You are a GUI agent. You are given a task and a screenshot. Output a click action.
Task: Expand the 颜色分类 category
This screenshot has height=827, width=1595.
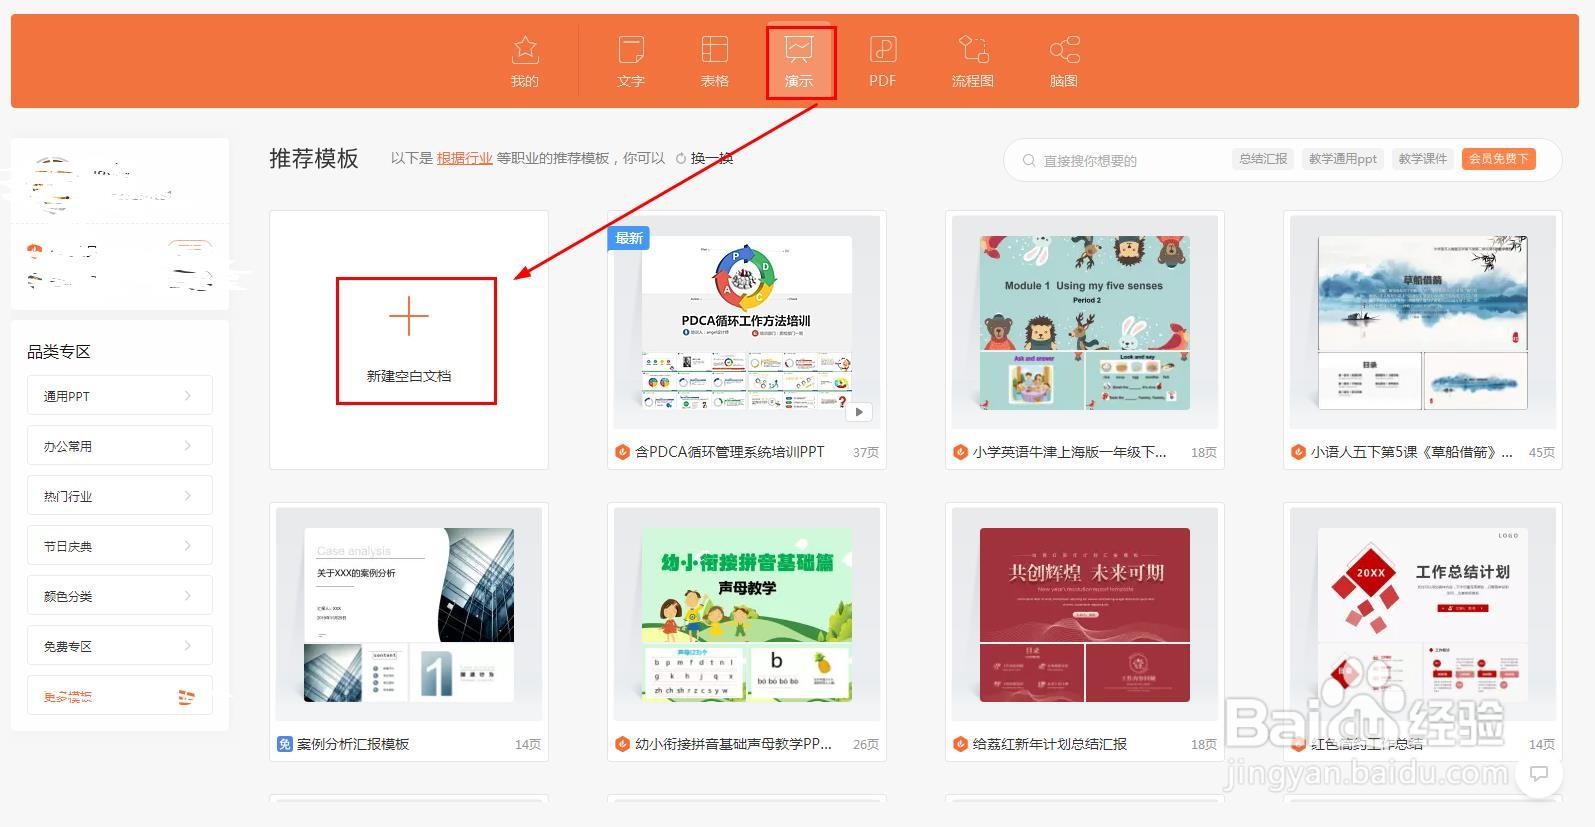[120, 595]
